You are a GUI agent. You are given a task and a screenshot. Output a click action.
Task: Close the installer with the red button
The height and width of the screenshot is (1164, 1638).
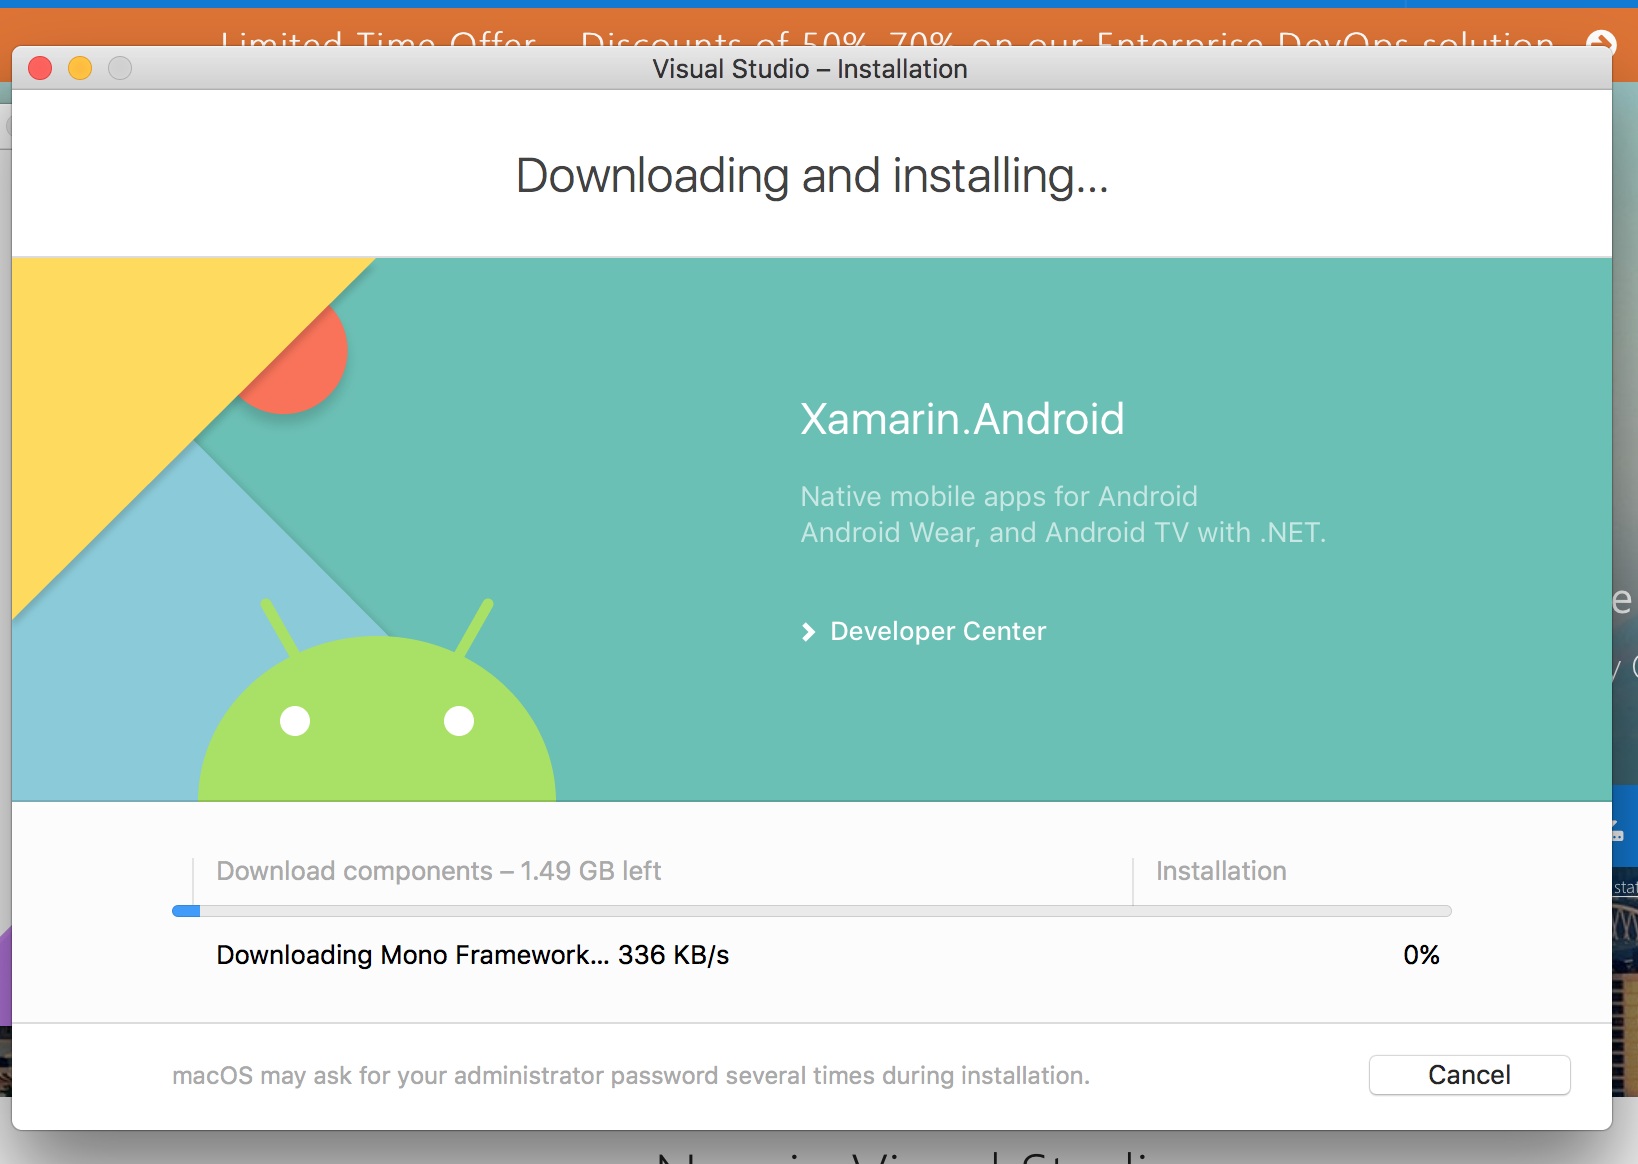(x=40, y=68)
